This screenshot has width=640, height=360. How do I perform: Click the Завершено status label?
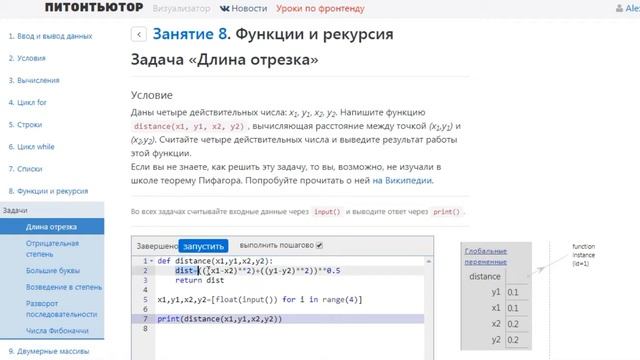pos(157,246)
